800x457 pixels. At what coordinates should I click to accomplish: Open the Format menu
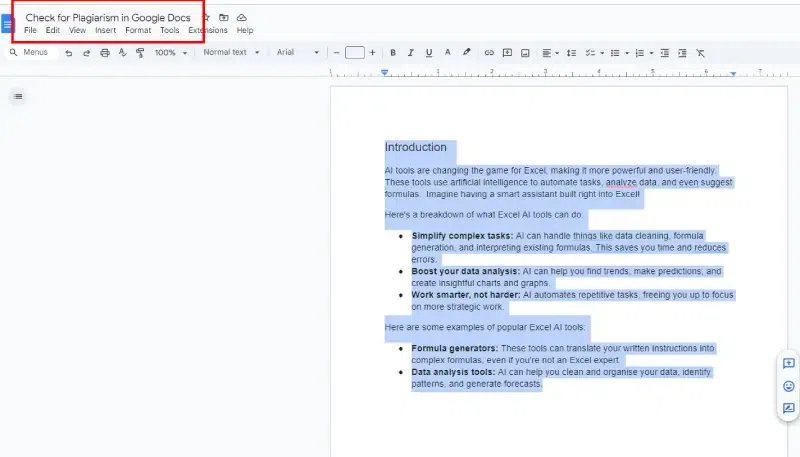(138, 30)
